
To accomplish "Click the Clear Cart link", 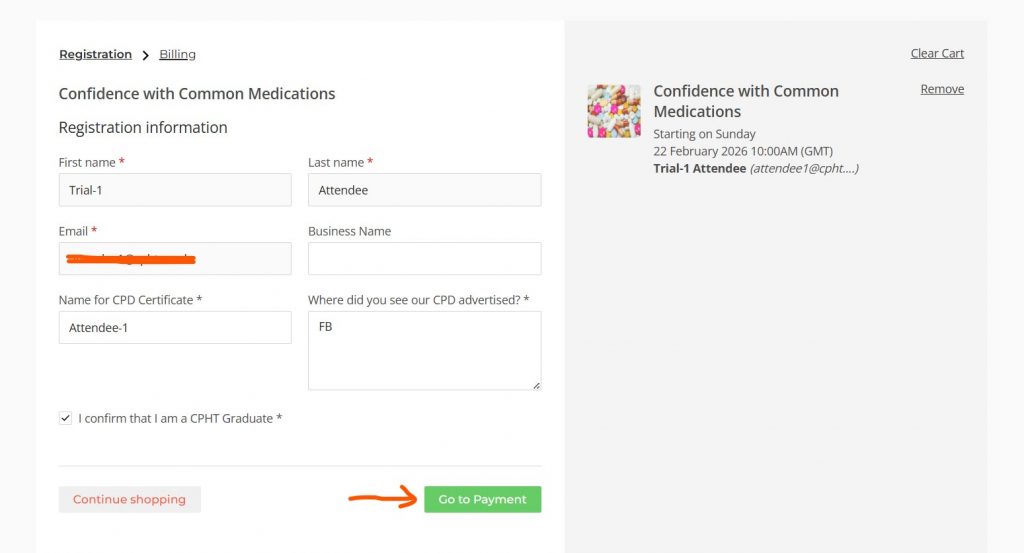I will point(937,53).
